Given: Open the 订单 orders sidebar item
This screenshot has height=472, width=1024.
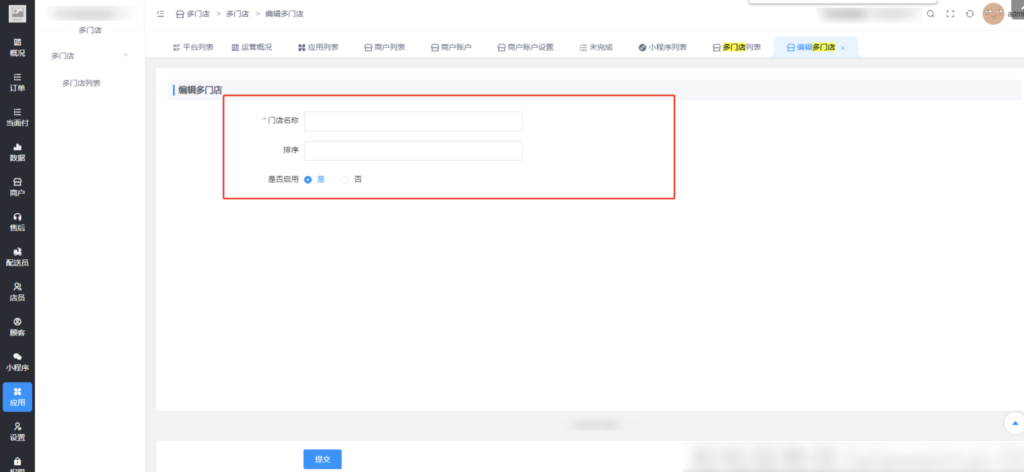Looking at the screenshot, I should [x=17, y=82].
